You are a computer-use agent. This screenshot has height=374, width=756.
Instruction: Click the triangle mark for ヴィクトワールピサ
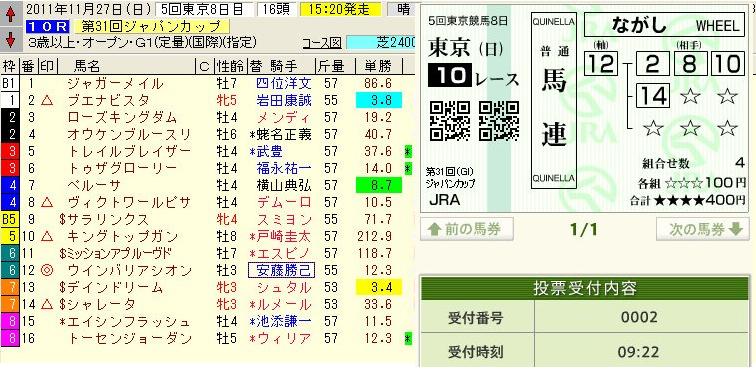click(47, 202)
